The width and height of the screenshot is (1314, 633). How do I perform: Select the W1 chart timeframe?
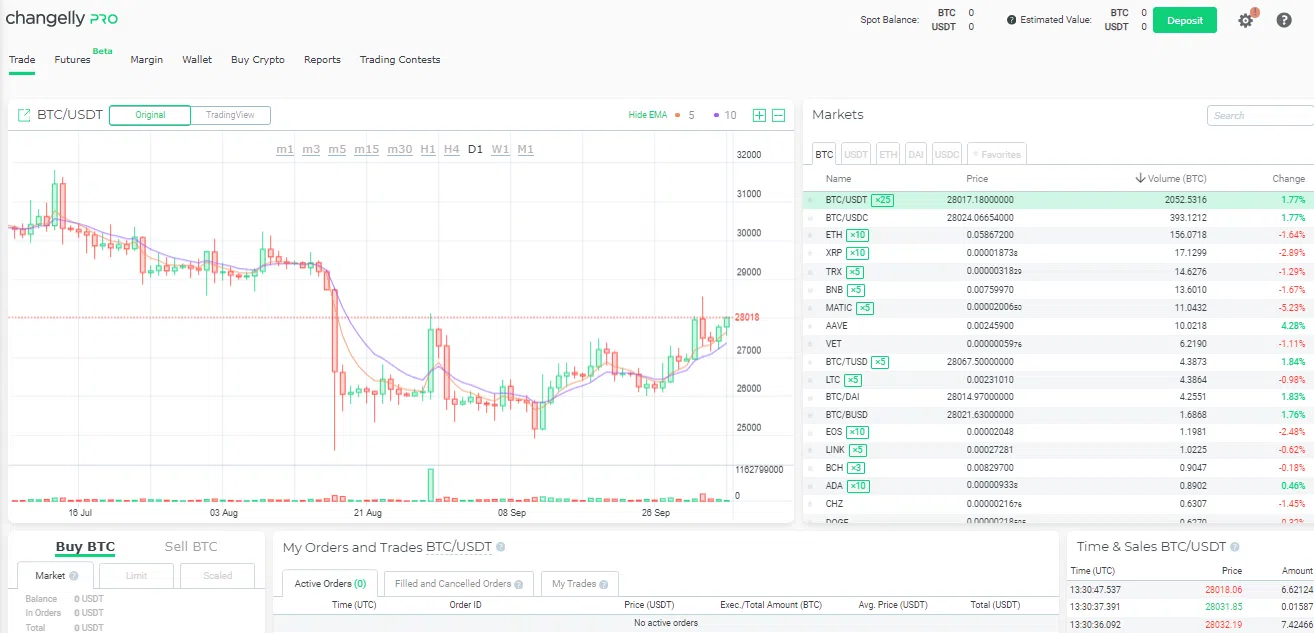pos(500,149)
